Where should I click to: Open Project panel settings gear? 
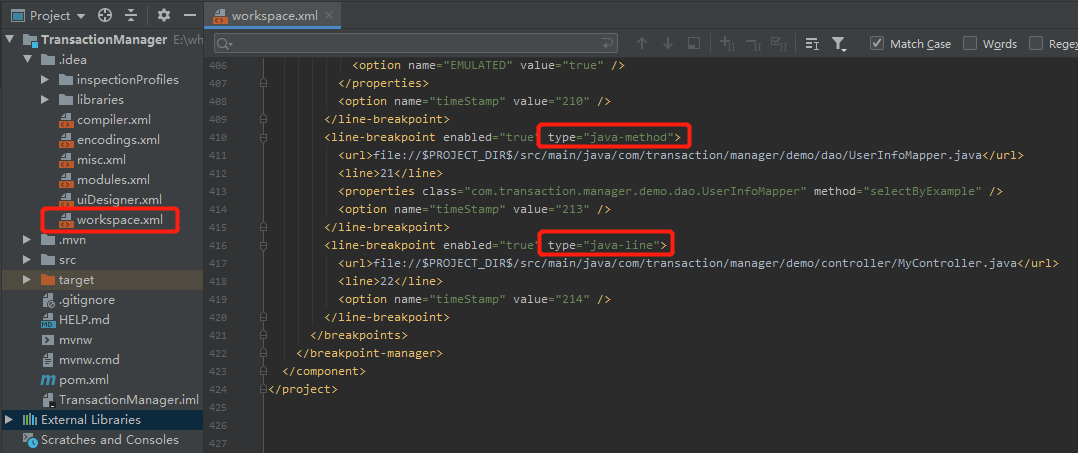pyautogui.click(x=163, y=15)
